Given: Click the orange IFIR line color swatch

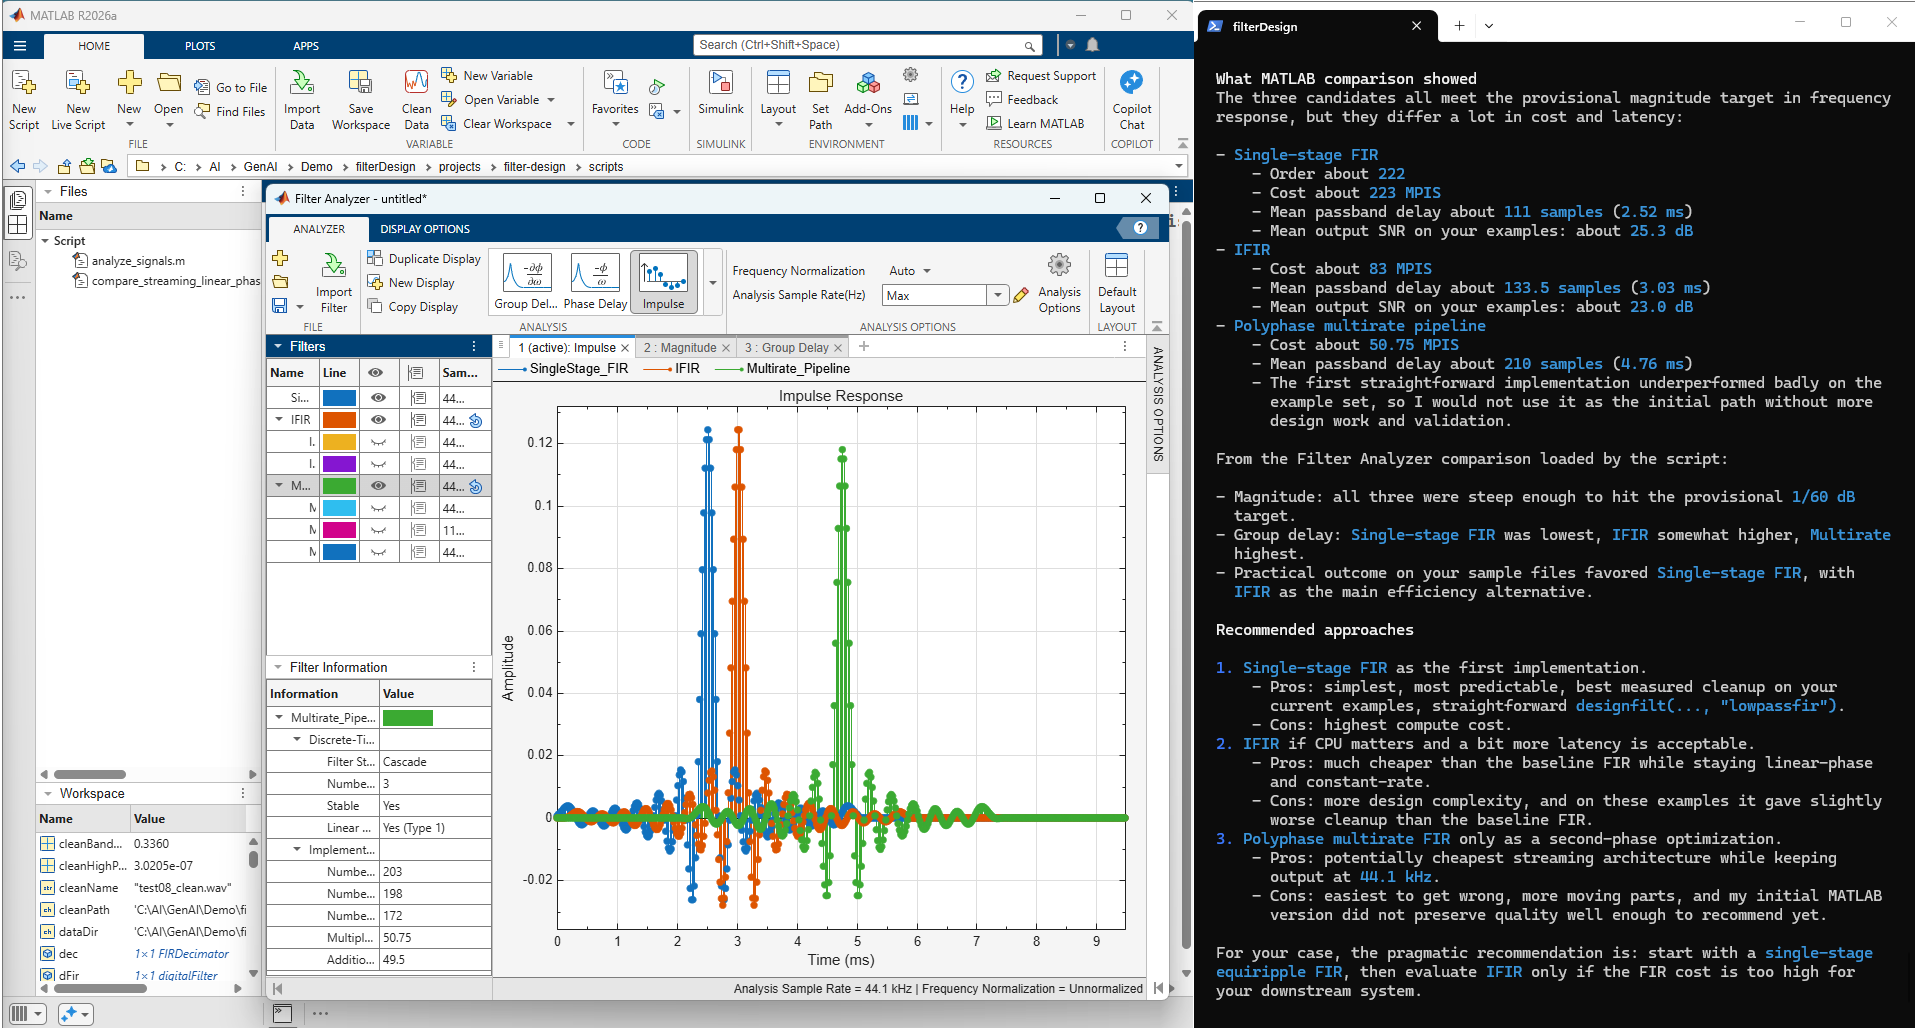Looking at the screenshot, I should tap(339, 420).
